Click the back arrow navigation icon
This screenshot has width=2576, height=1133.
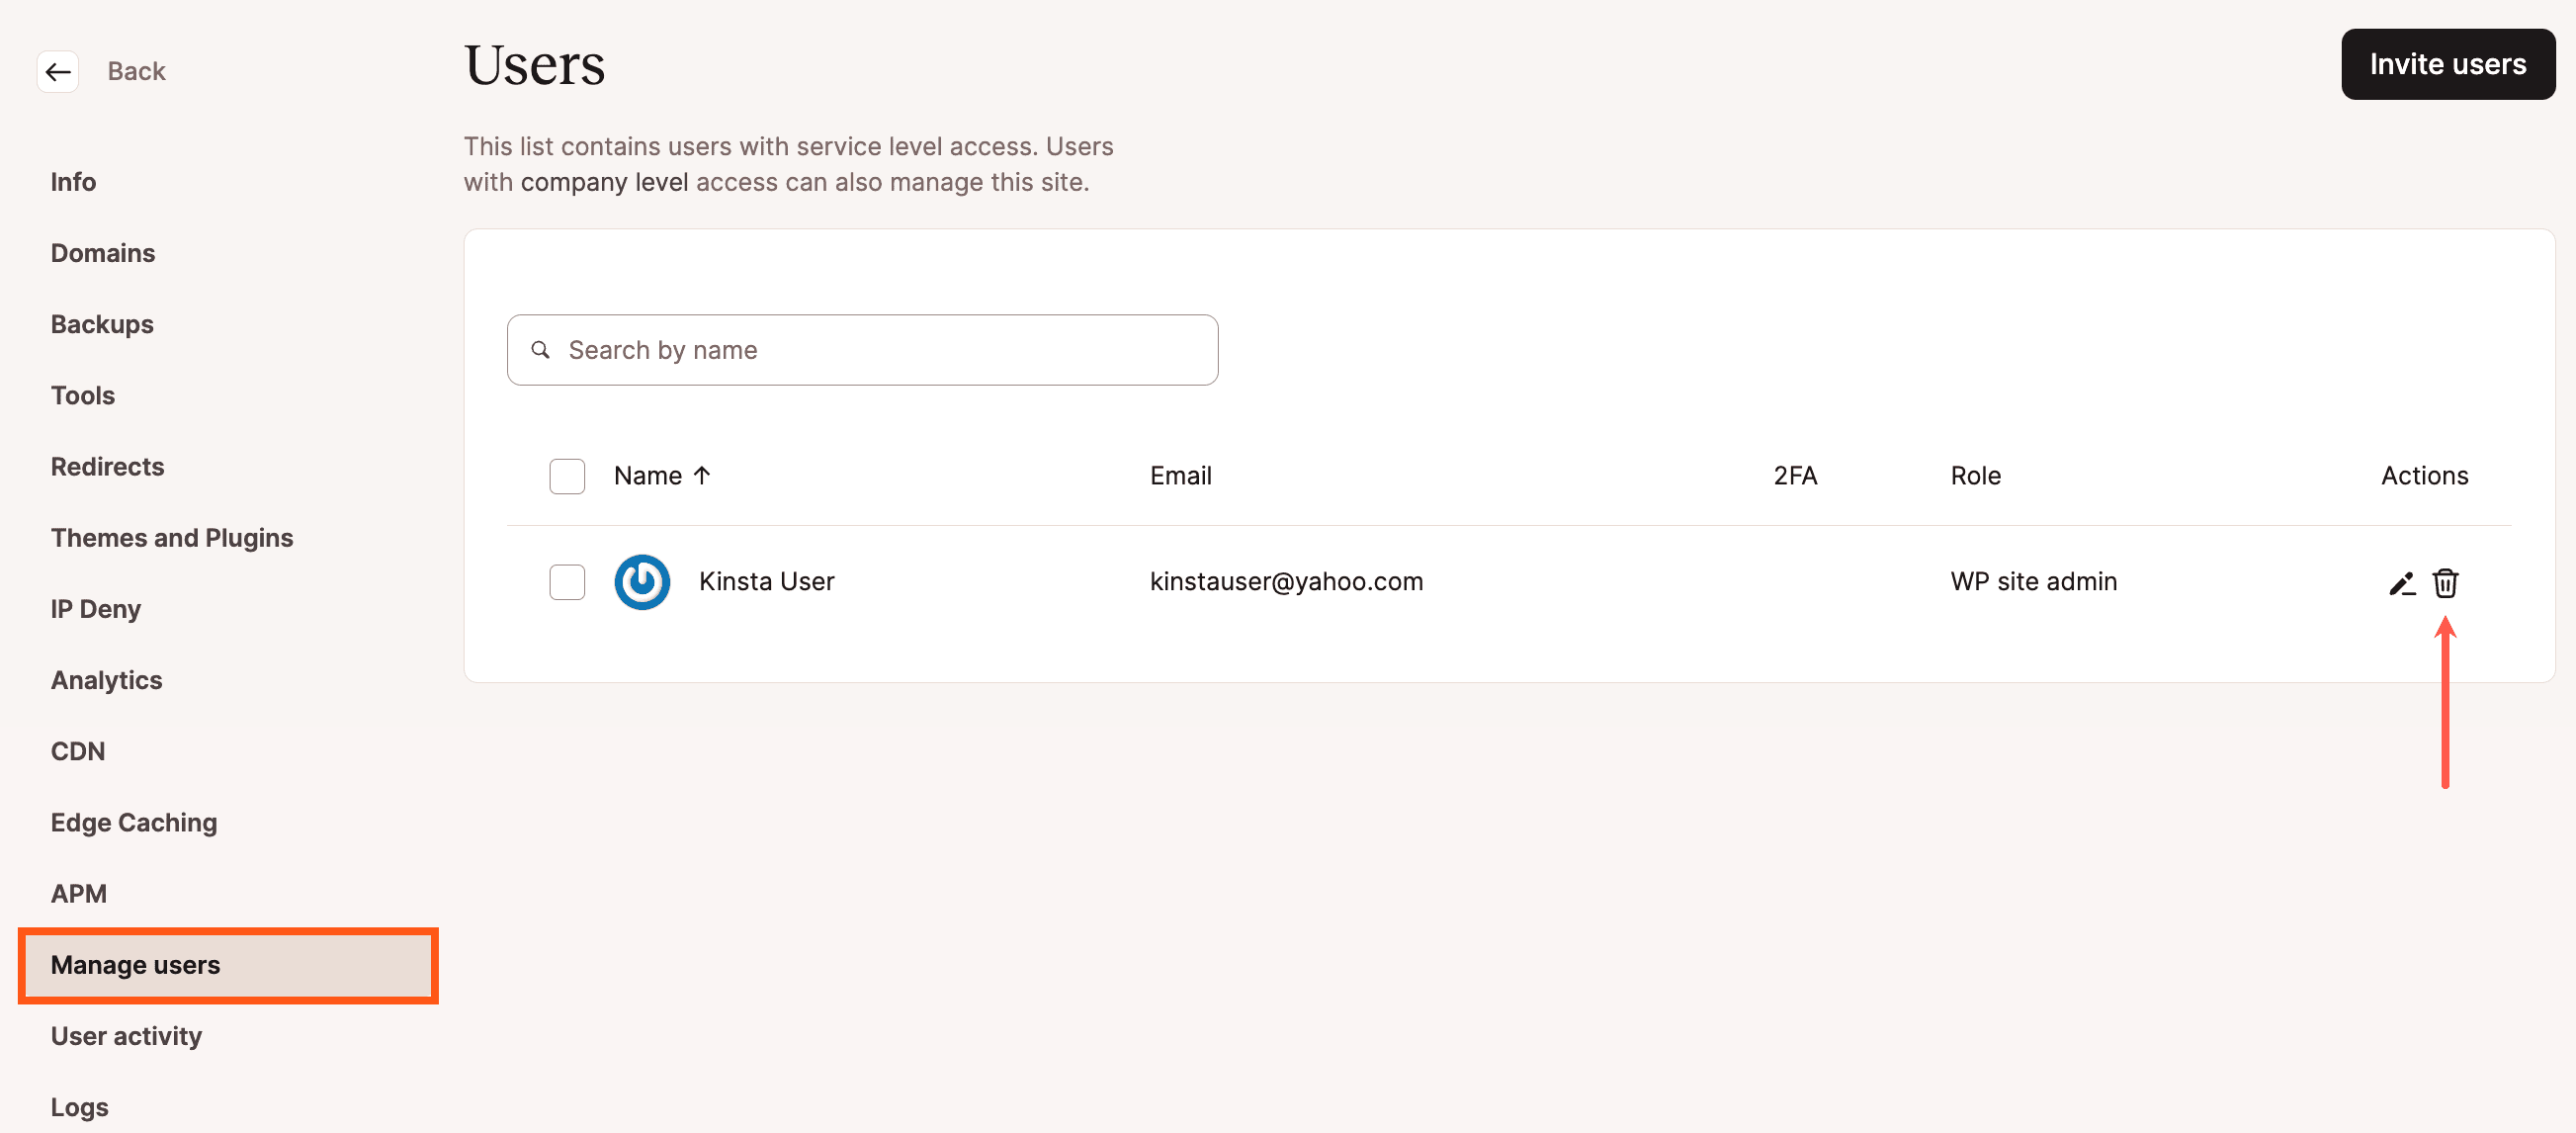[57, 69]
